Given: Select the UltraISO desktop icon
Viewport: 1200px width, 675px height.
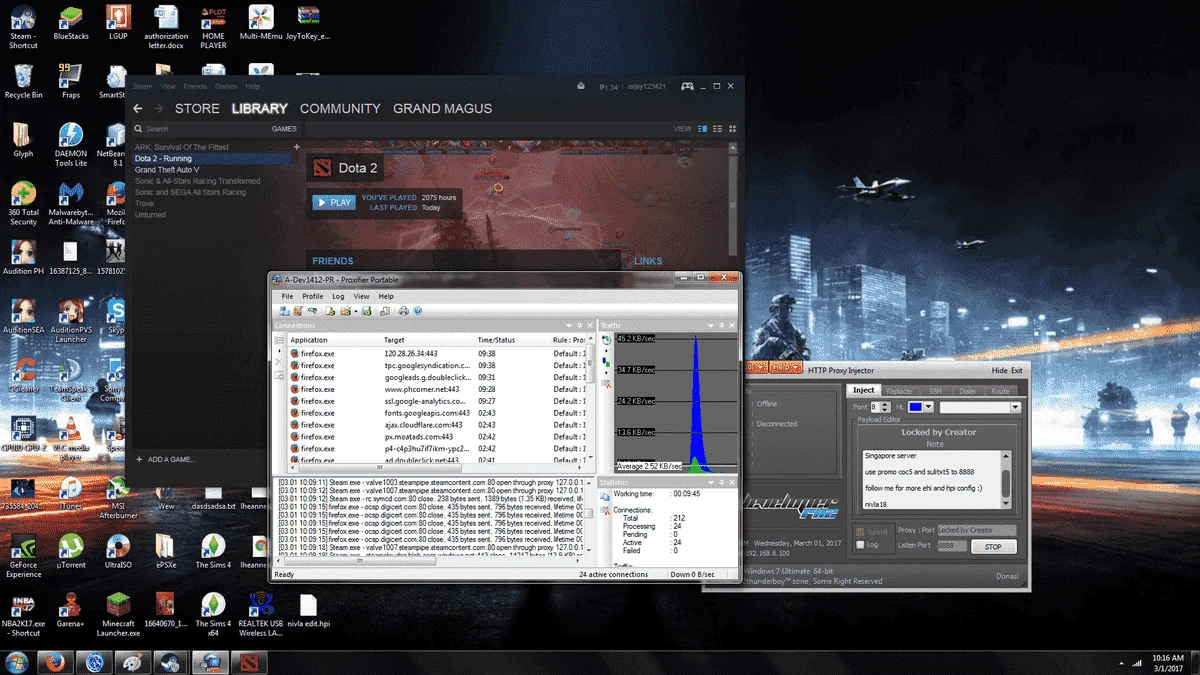Looking at the screenshot, I should (118, 552).
